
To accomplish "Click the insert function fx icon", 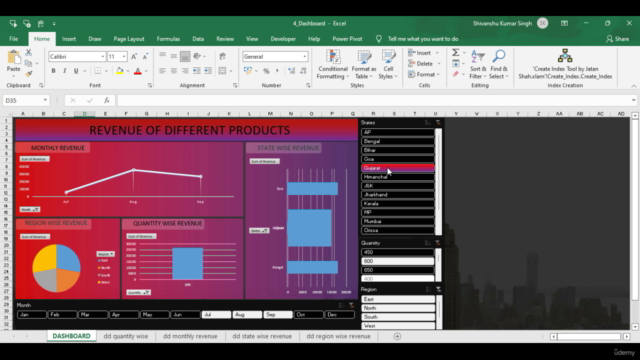I will pyautogui.click(x=107, y=100).
